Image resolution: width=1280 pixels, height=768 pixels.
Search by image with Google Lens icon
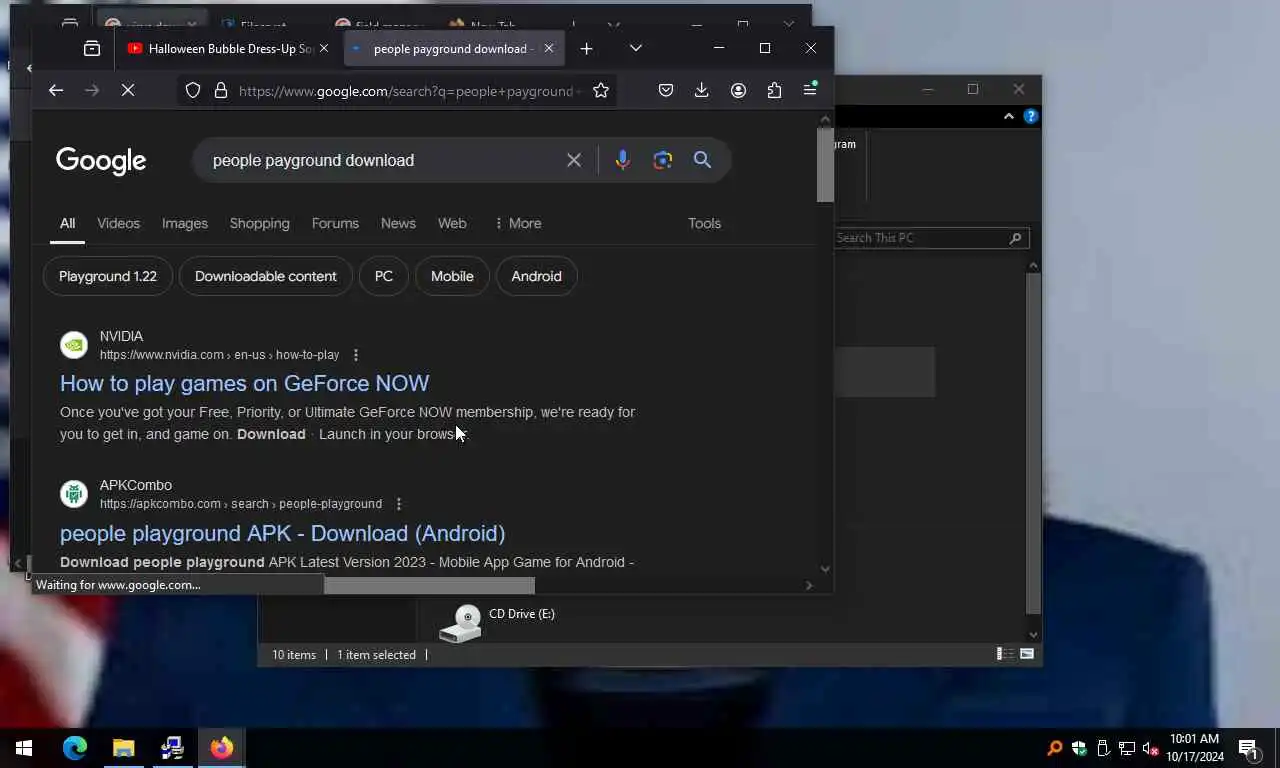pyautogui.click(x=663, y=160)
